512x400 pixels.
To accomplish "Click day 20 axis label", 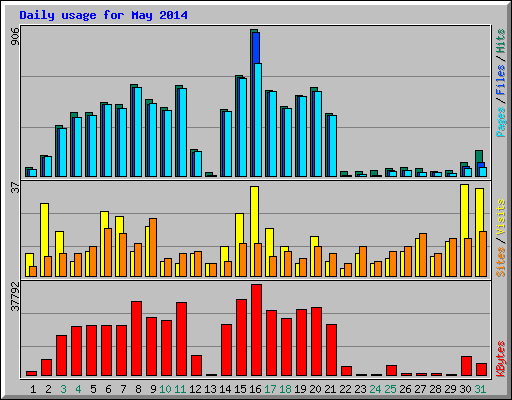I will click(x=315, y=389).
